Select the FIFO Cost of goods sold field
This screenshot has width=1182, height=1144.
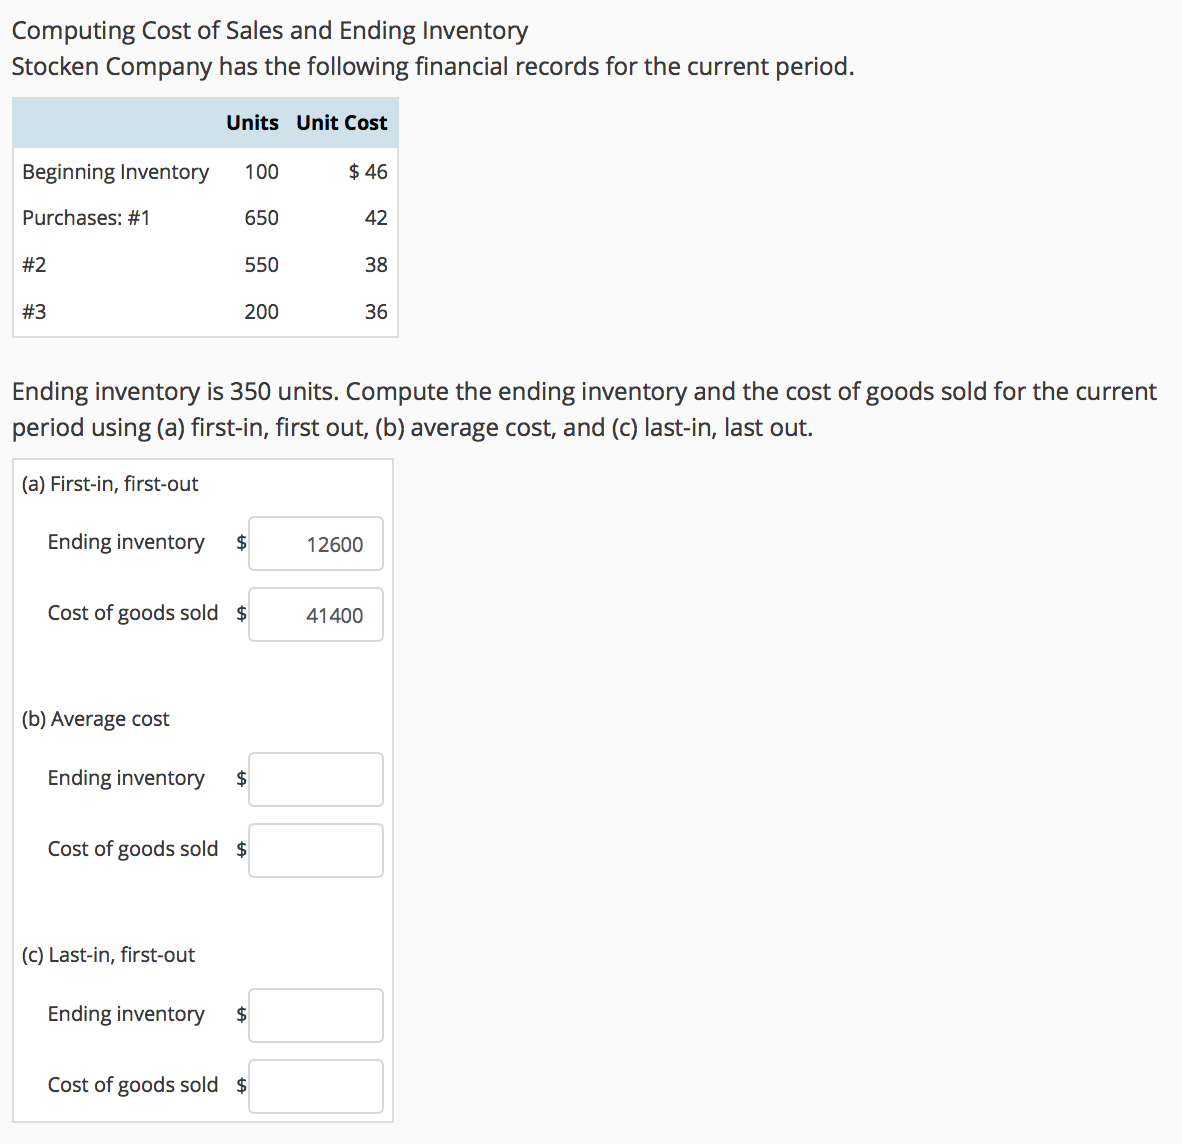[315, 615]
